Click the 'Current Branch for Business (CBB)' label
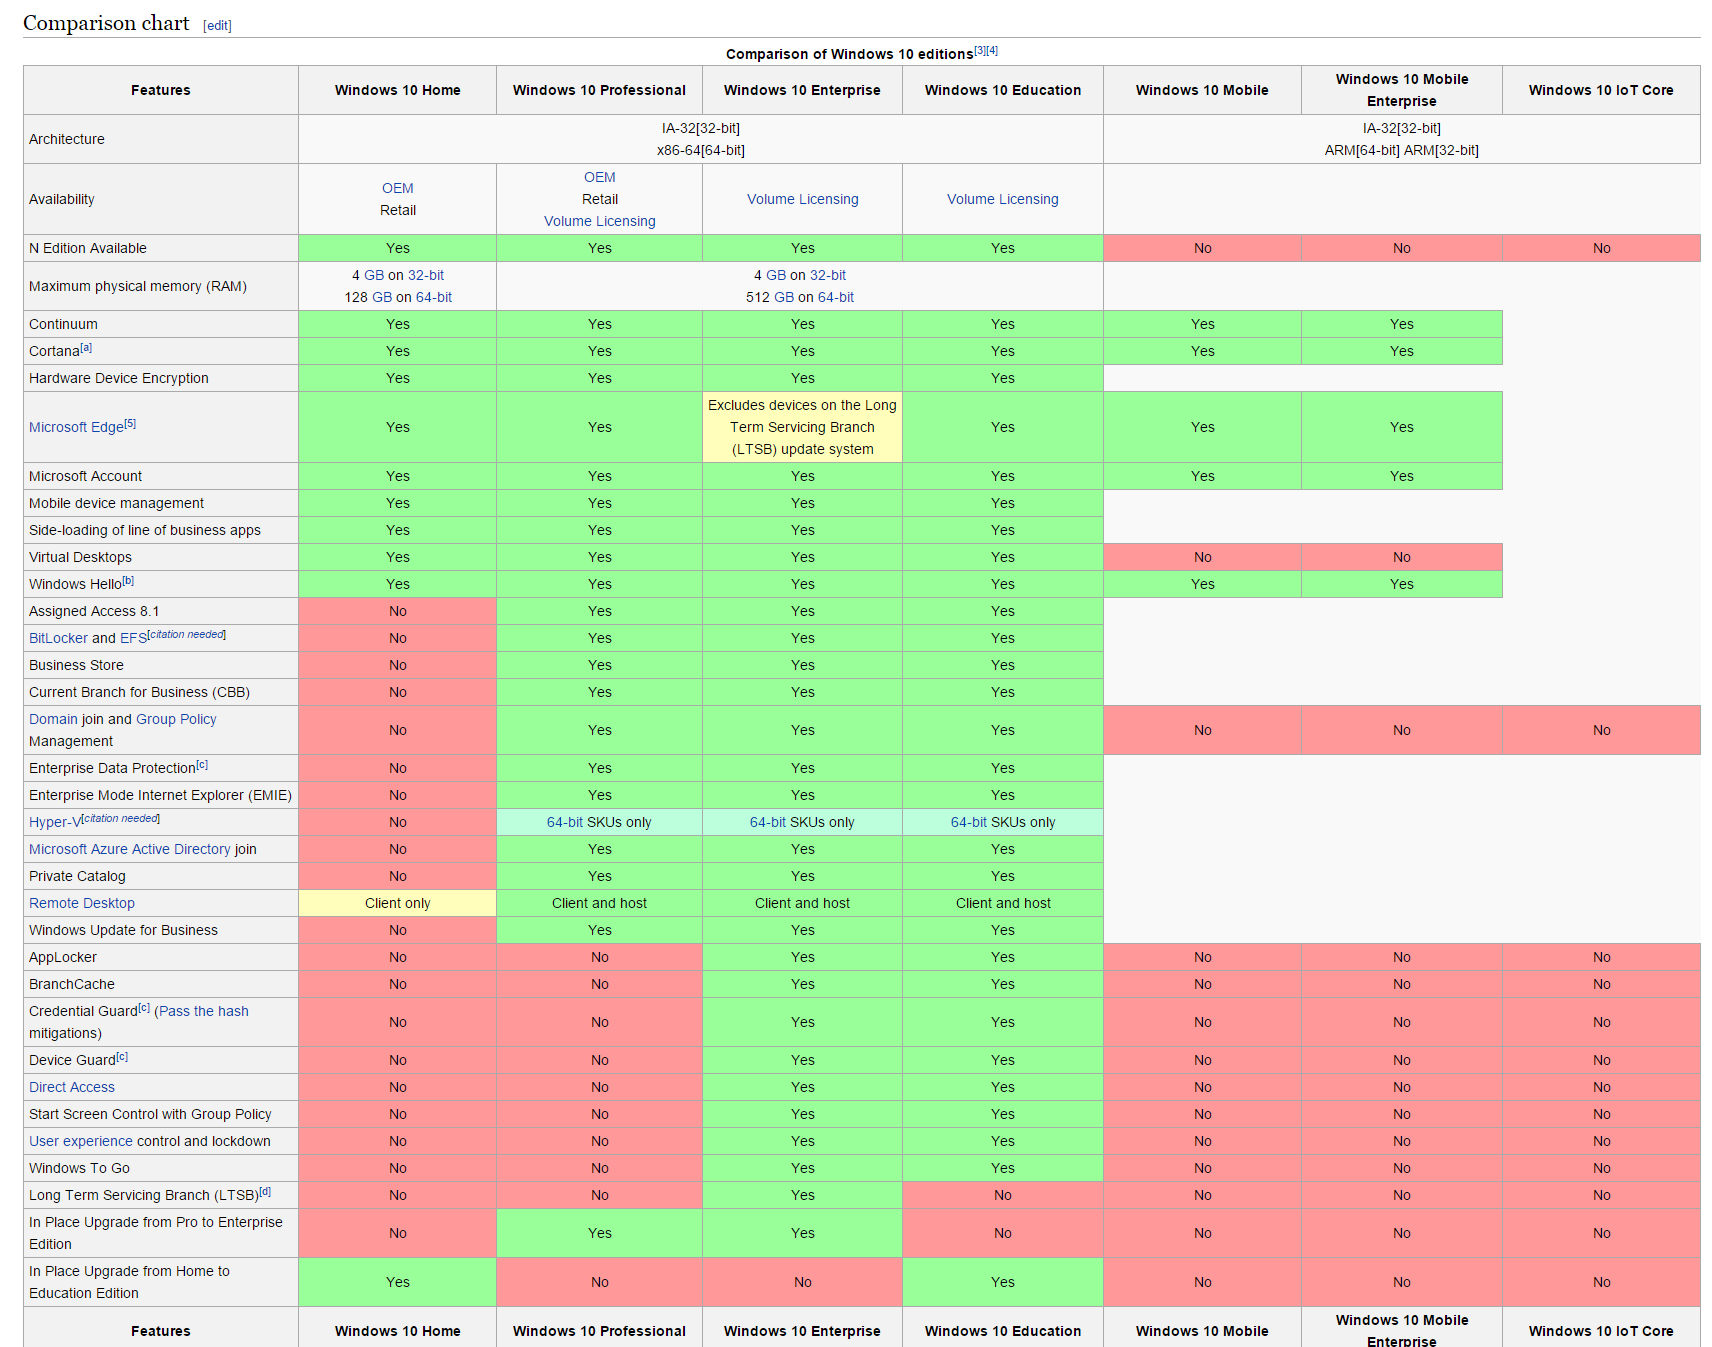Image resolution: width=1712 pixels, height=1347 pixels. 139,692
